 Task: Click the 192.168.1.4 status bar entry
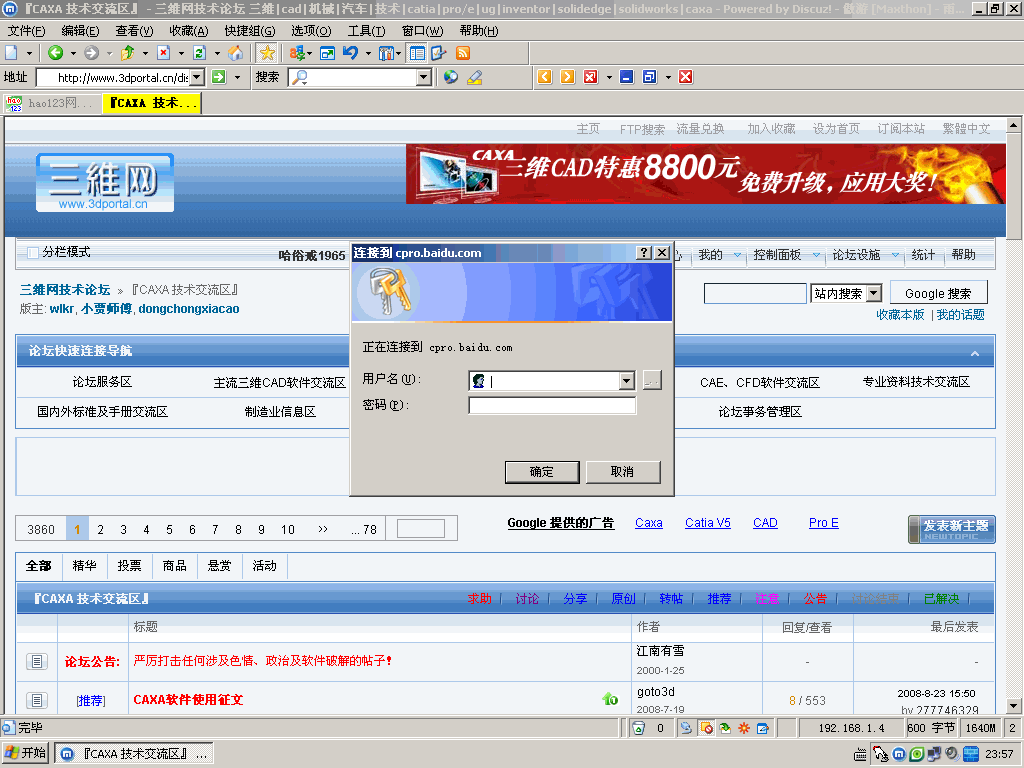852,728
